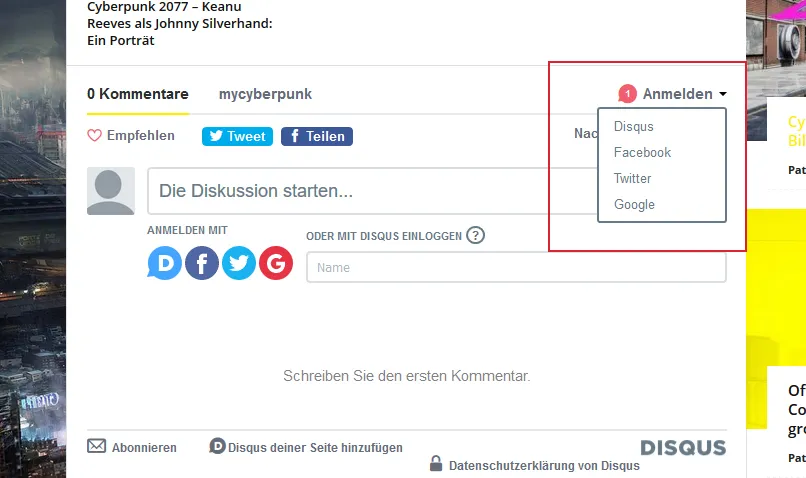This screenshot has width=806, height=478.
Task: Focus the Name input field
Action: (x=516, y=267)
